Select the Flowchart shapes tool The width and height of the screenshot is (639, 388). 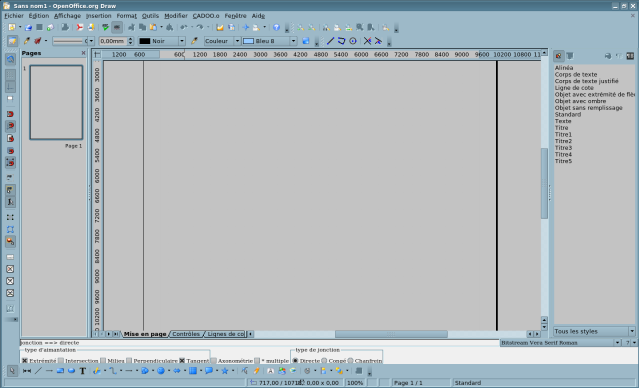(193, 371)
